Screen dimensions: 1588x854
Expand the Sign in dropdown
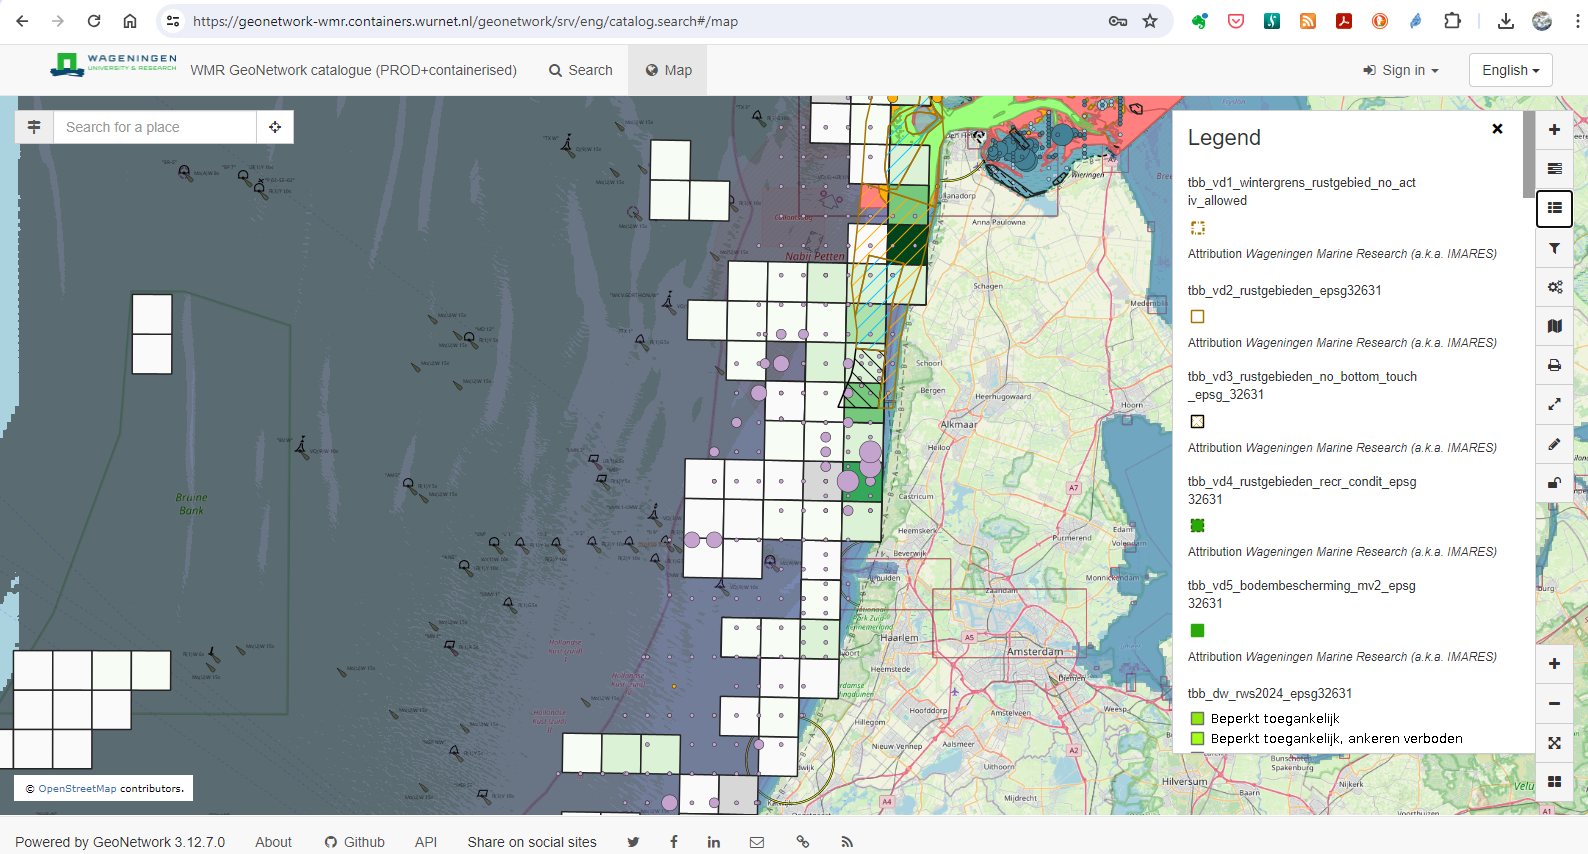coord(1400,70)
